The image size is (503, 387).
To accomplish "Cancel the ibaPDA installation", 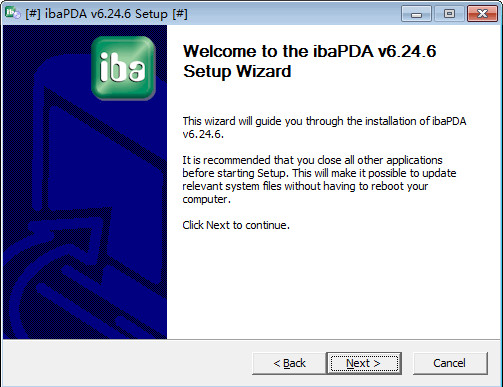I will coord(450,363).
